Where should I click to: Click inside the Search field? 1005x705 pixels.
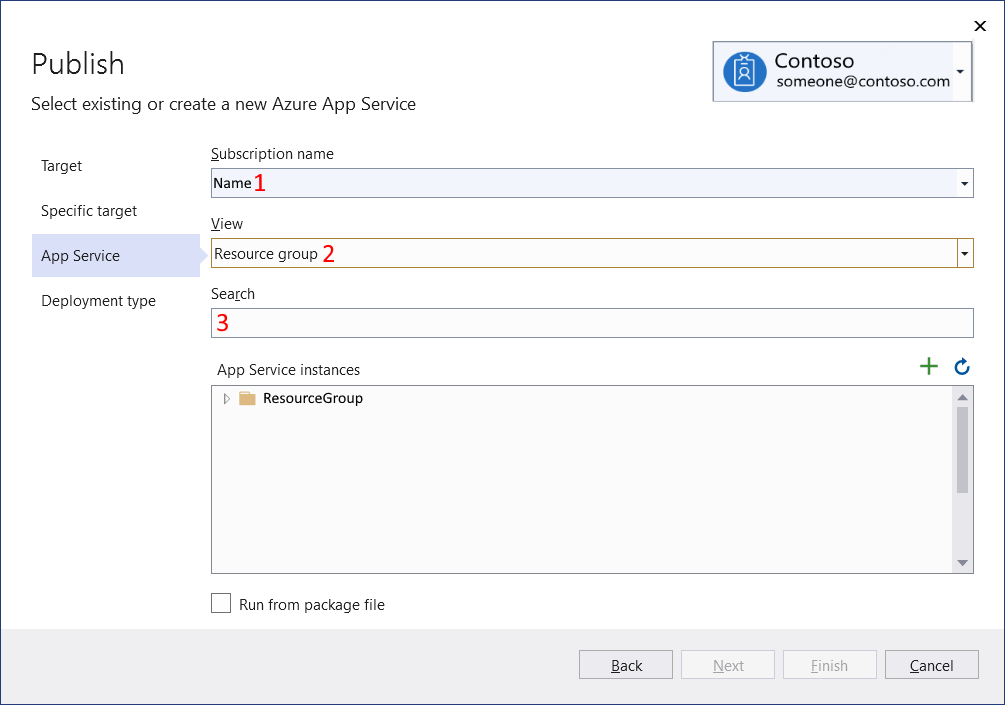[591, 322]
